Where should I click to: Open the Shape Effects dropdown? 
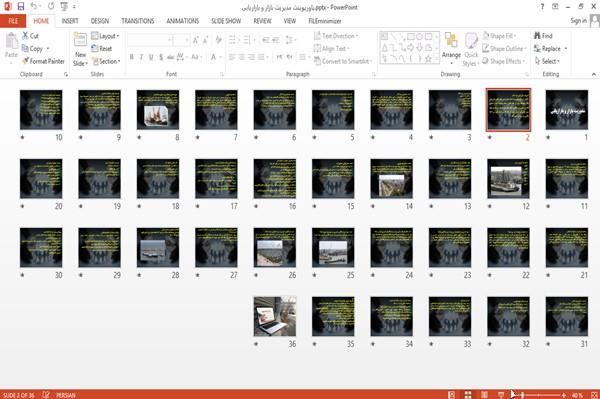coord(503,61)
